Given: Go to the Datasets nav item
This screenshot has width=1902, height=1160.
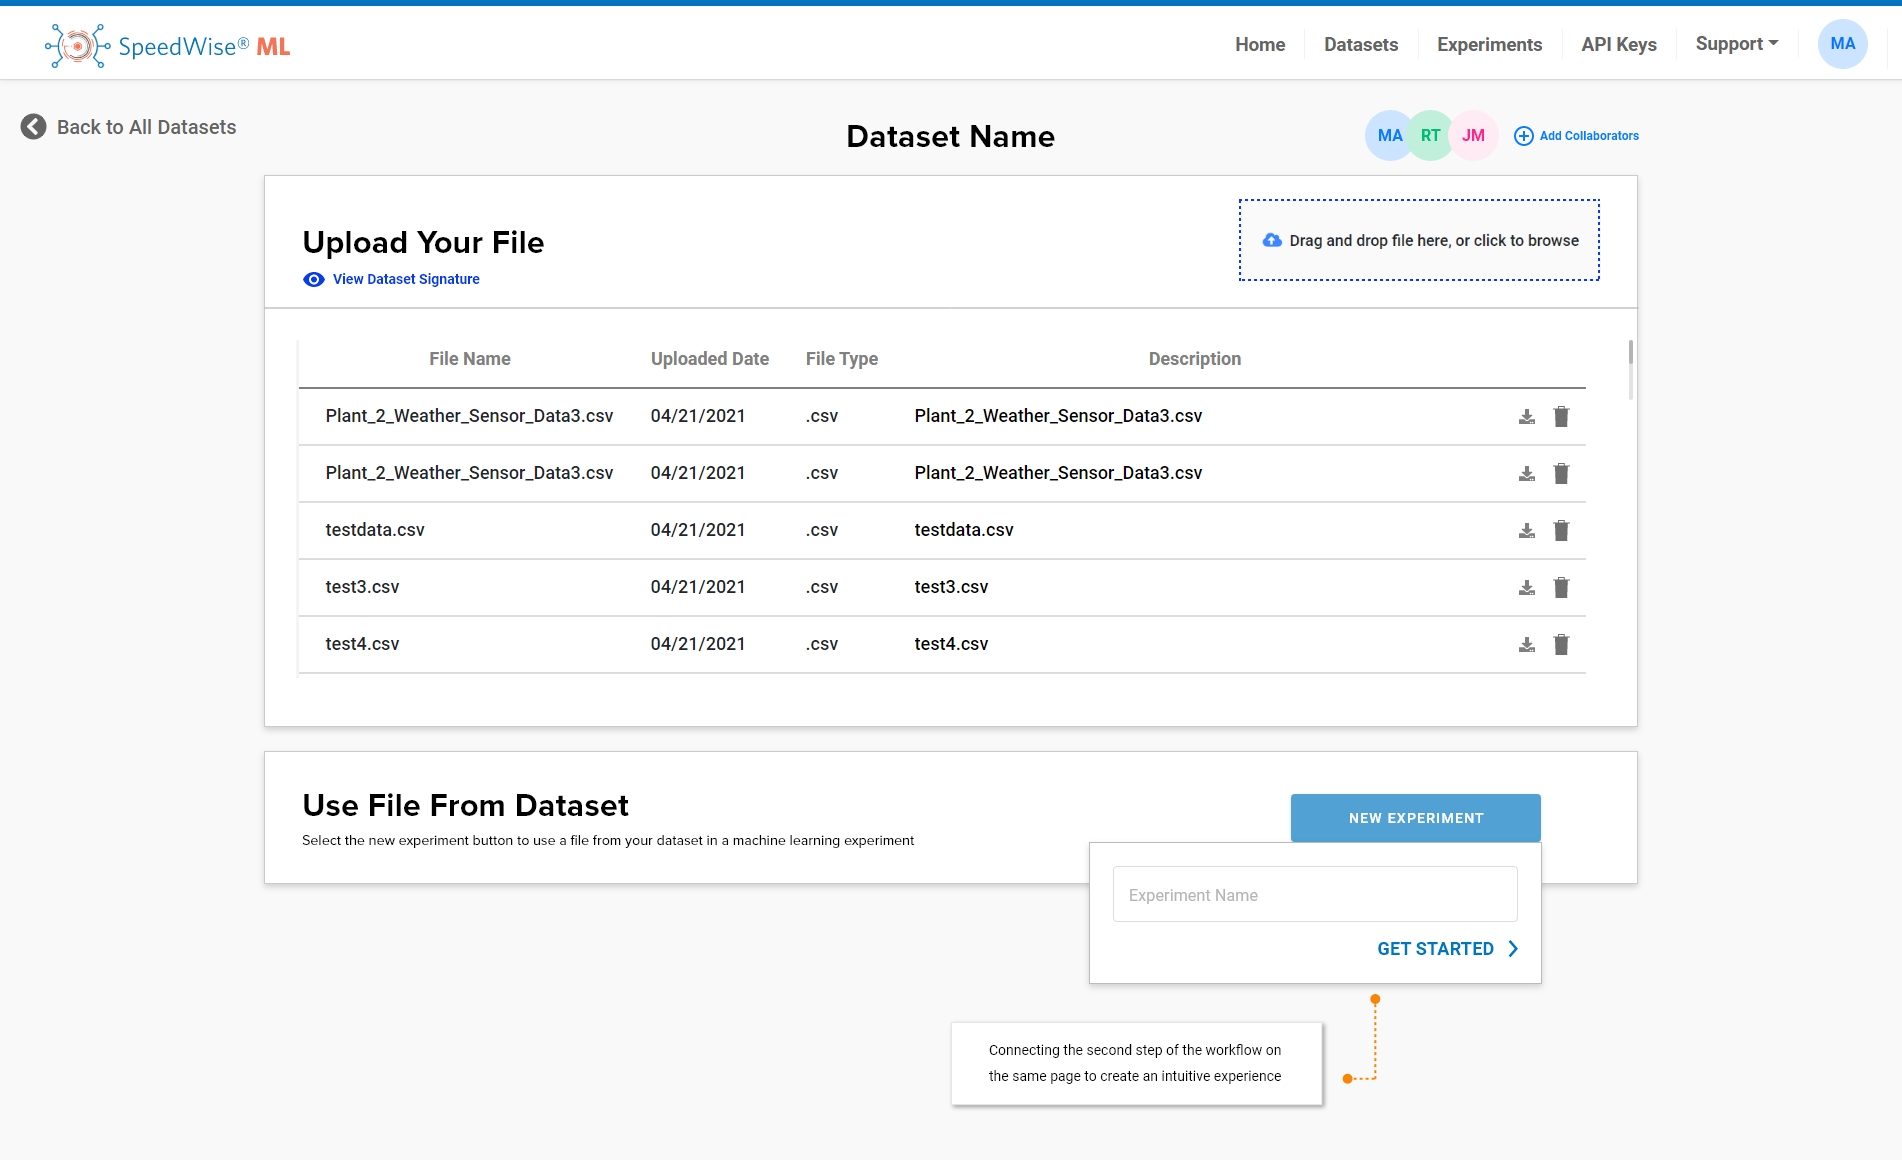Looking at the screenshot, I should (x=1360, y=45).
